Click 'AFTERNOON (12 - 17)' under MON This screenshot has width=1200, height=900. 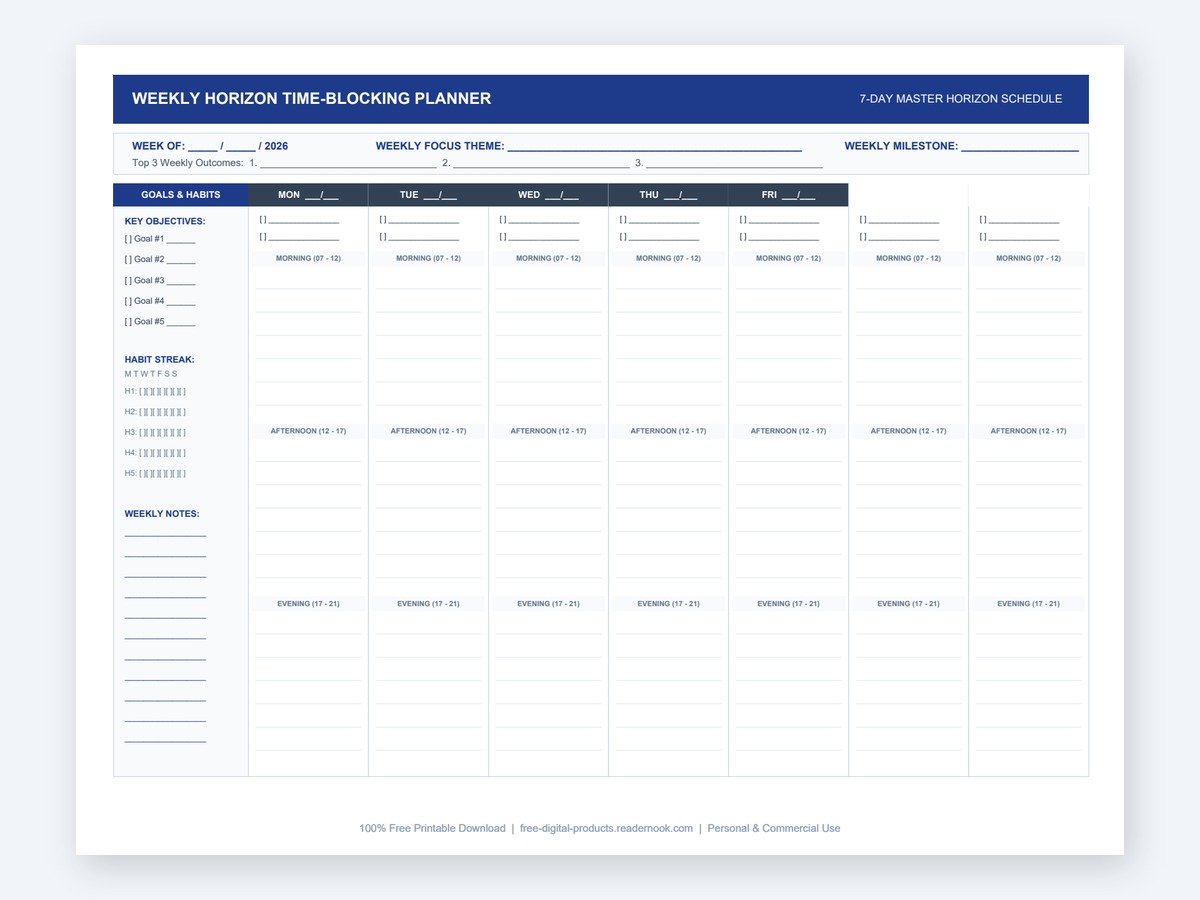[x=308, y=431]
